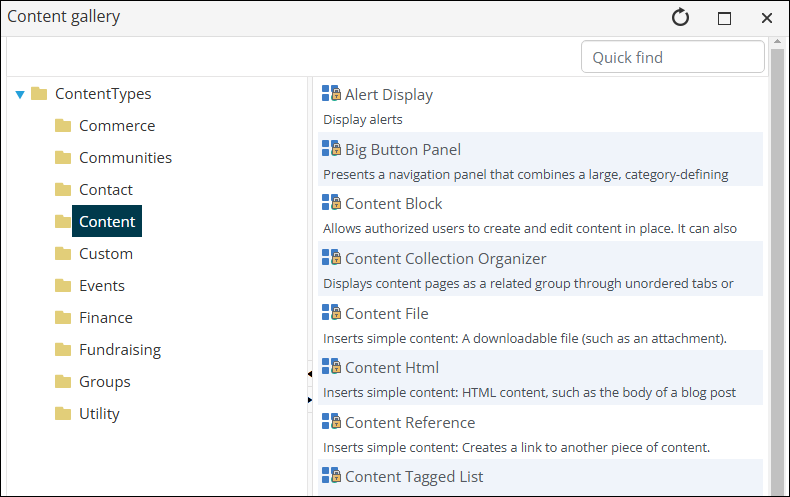790x497 pixels.
Task: Click the Content File item icon
Action: coord(332,312)
